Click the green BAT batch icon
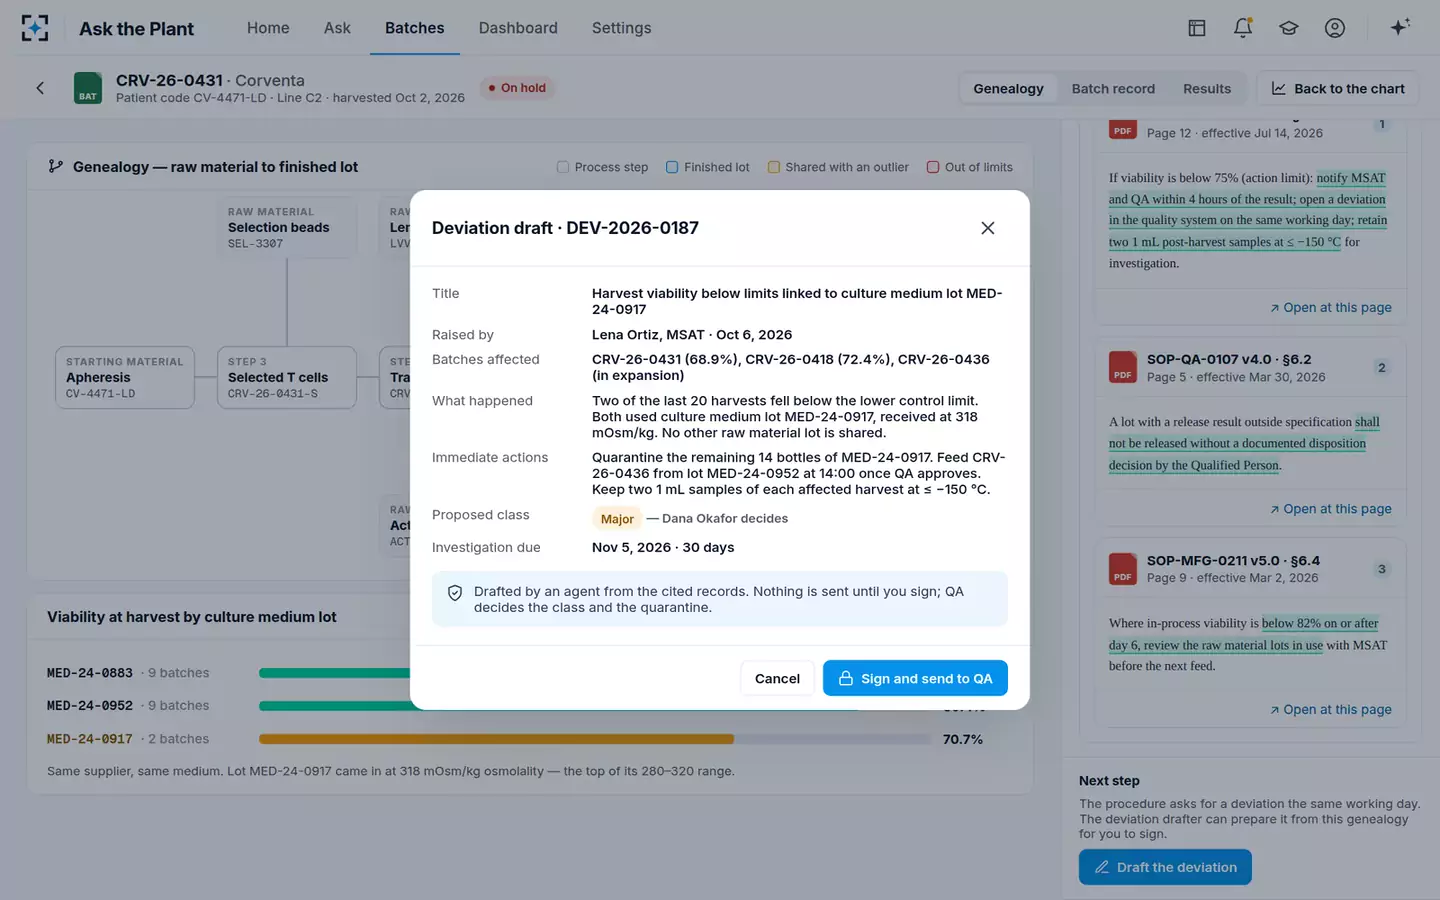Viewport: 1440px width, 900px height. tap(88, 88)
